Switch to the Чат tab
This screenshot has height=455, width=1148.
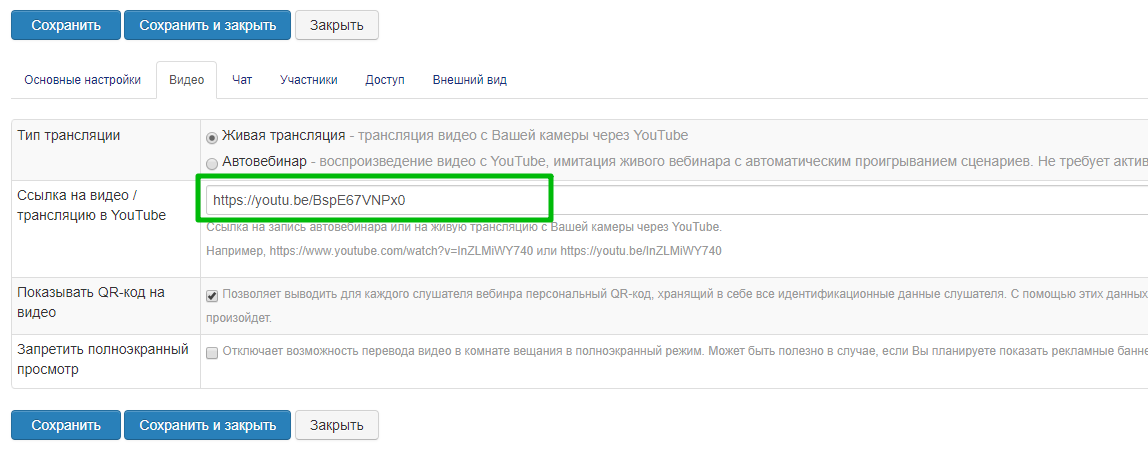tap(242, 80)
